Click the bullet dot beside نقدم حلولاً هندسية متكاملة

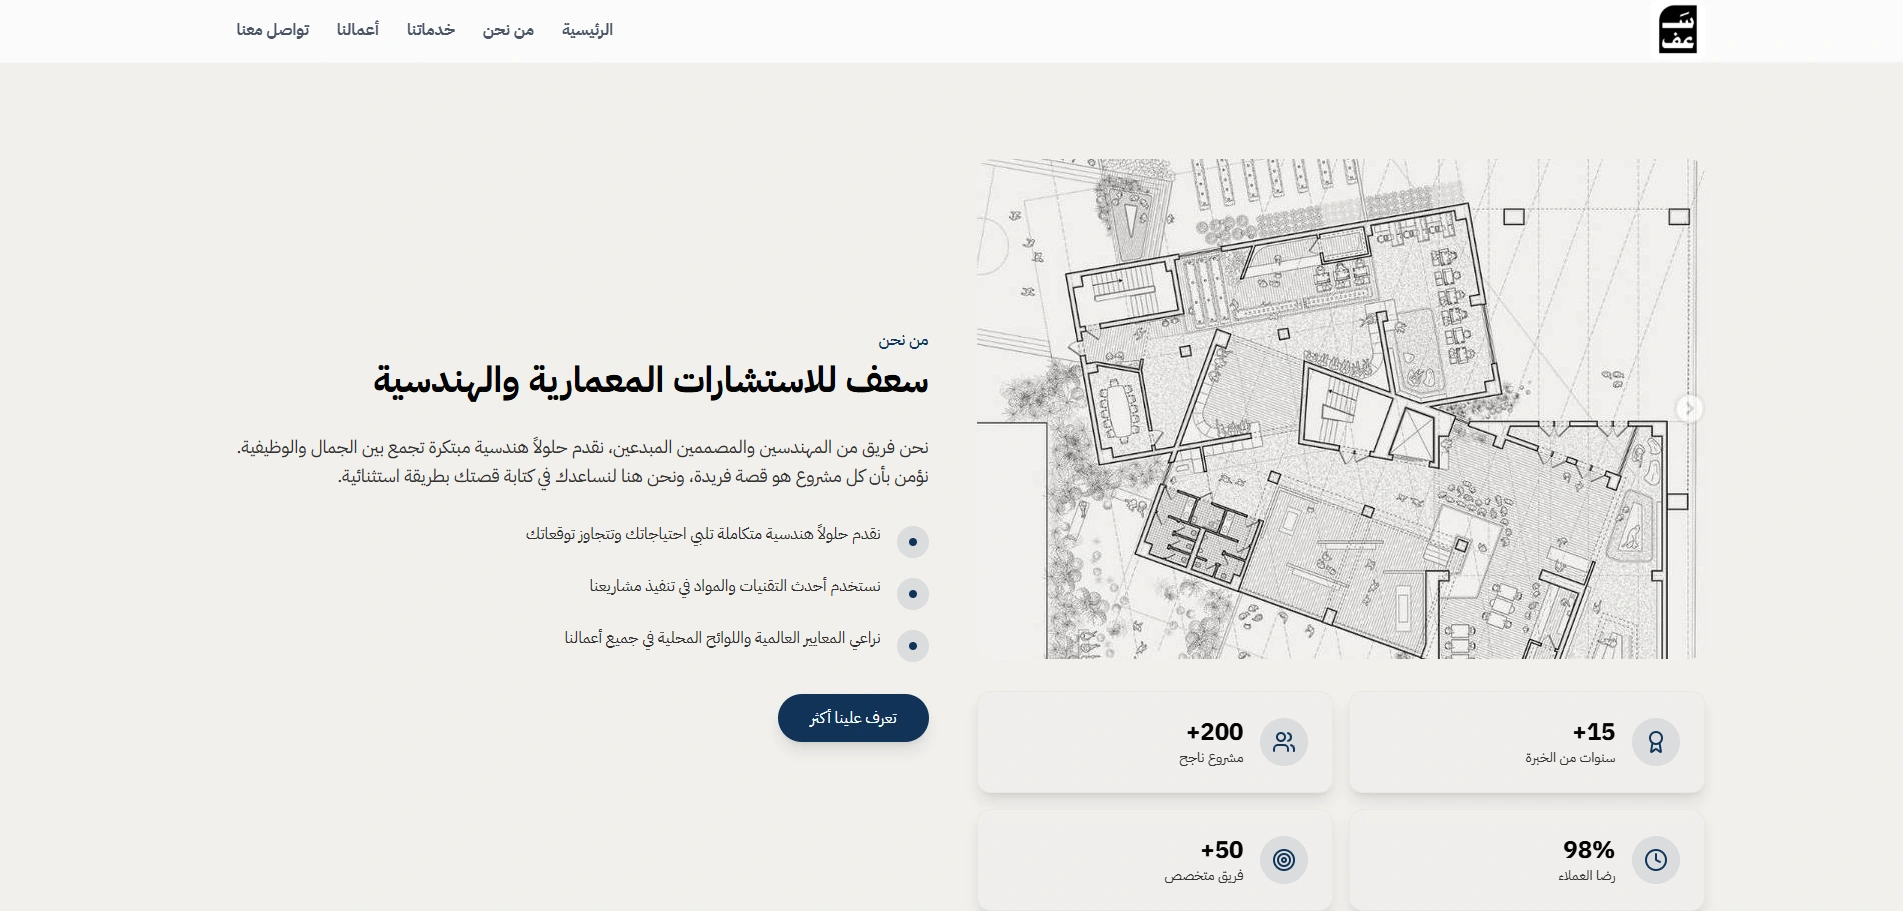coord(913,542)
